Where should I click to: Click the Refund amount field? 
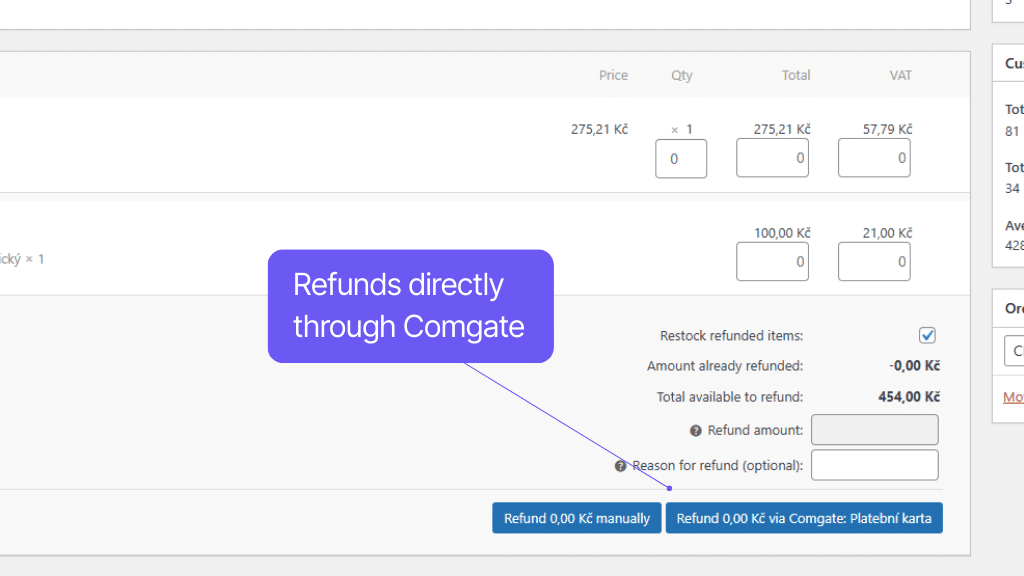[x=874, y=429]
